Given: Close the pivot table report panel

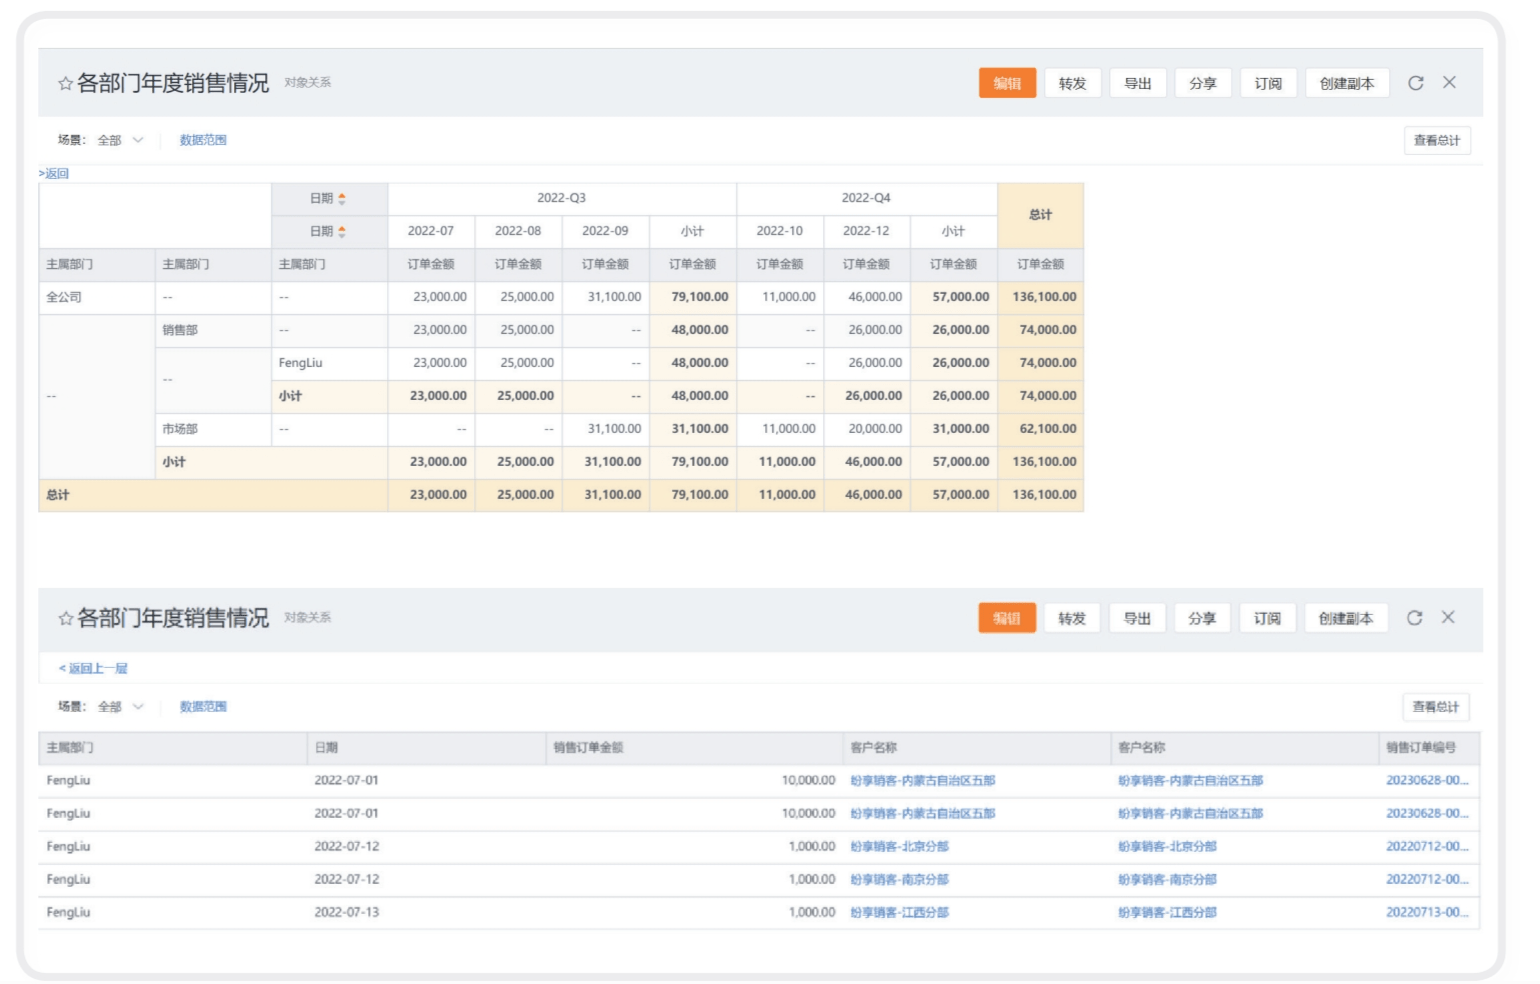Looking at the screenshot, I should 1449,82.
